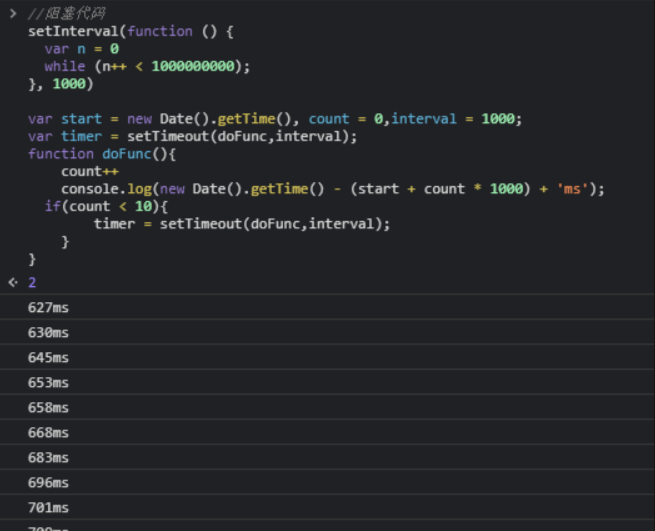Click the 'var timer = setTimeout' line

(x=193, y=137)
